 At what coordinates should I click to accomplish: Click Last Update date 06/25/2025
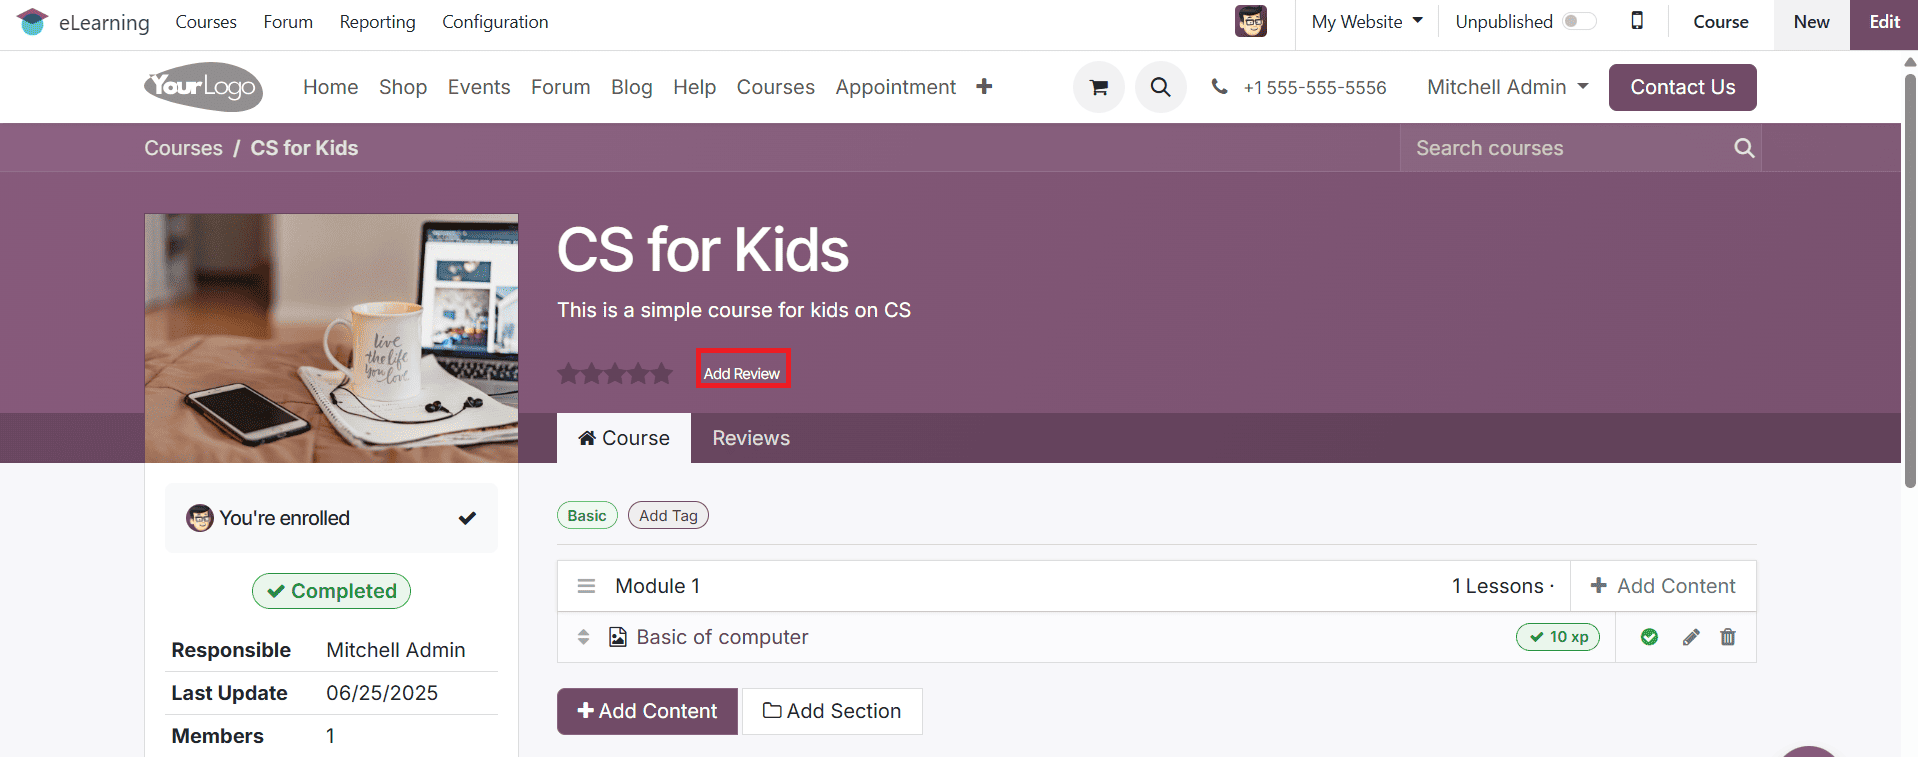[382, 693]
